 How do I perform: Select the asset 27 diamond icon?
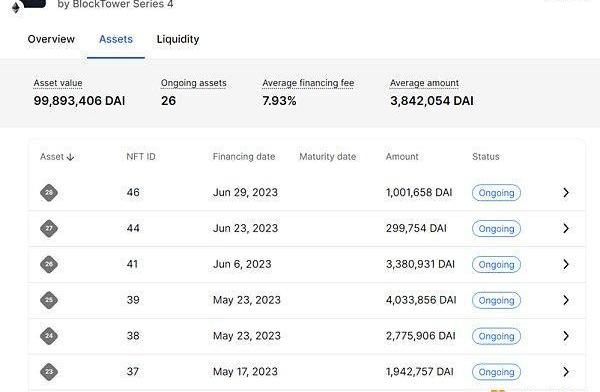tap(49, 228)
